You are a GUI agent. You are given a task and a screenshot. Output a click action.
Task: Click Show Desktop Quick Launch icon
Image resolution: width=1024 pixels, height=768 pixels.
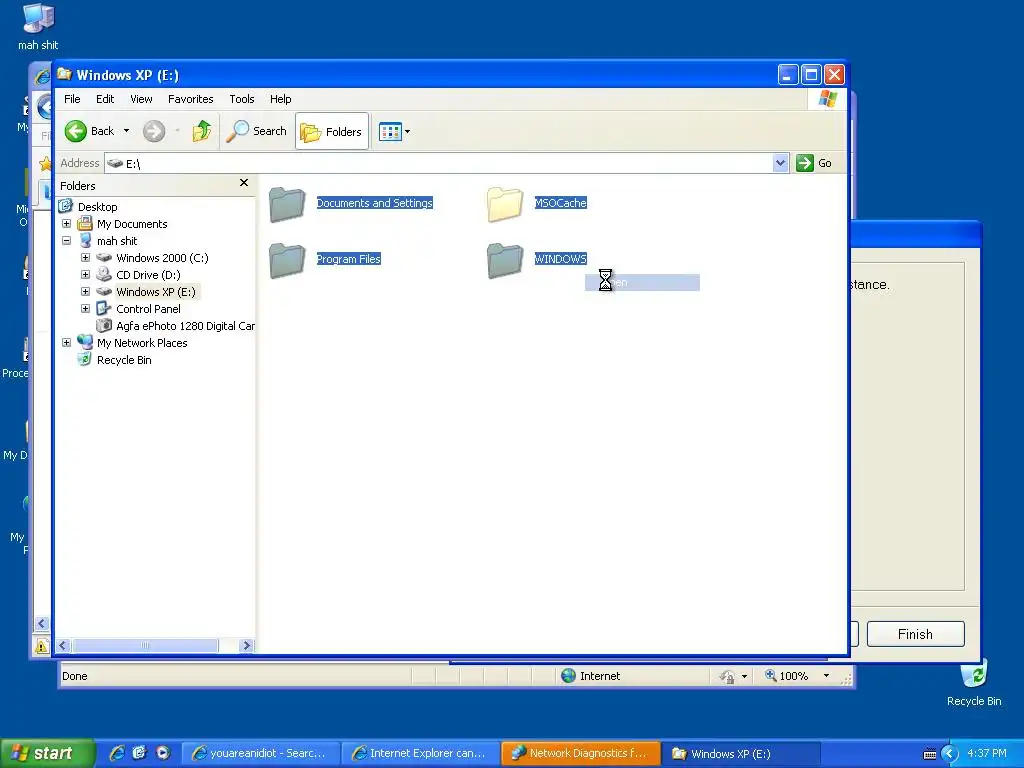pos(139,753)
